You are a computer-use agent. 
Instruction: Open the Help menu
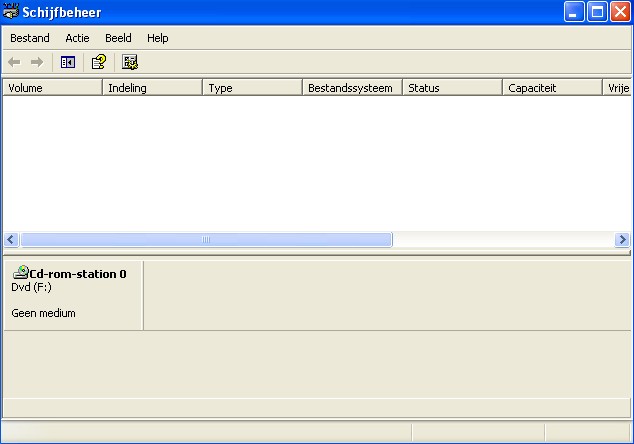tap(158, 38)
